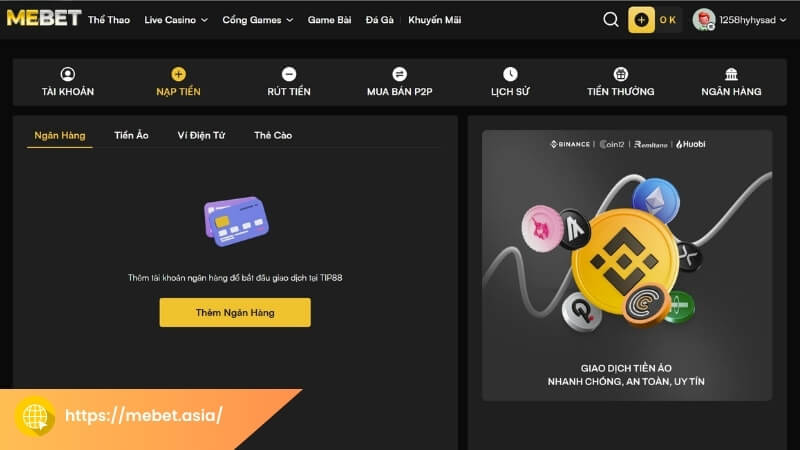The image size is (800, 450).
Task: Select the Thẻ Cào tab
Action: 273,135
